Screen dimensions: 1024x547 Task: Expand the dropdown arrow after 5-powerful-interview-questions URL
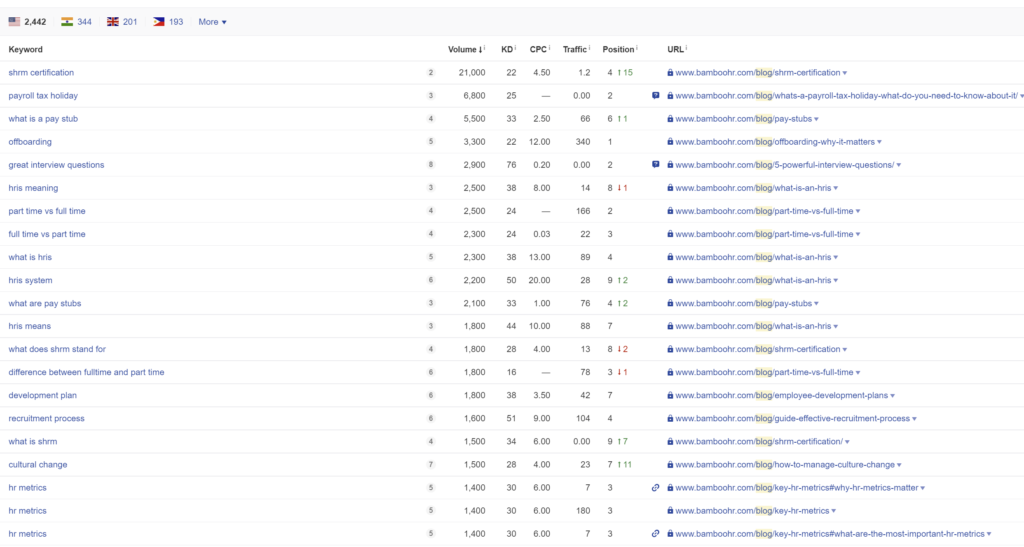[x=899, y=165]
